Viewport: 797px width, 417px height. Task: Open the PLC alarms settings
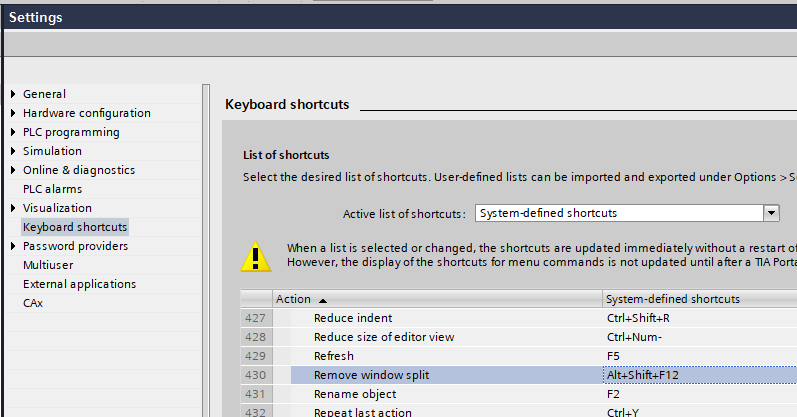pyautogui.click(x=52, y=189)
